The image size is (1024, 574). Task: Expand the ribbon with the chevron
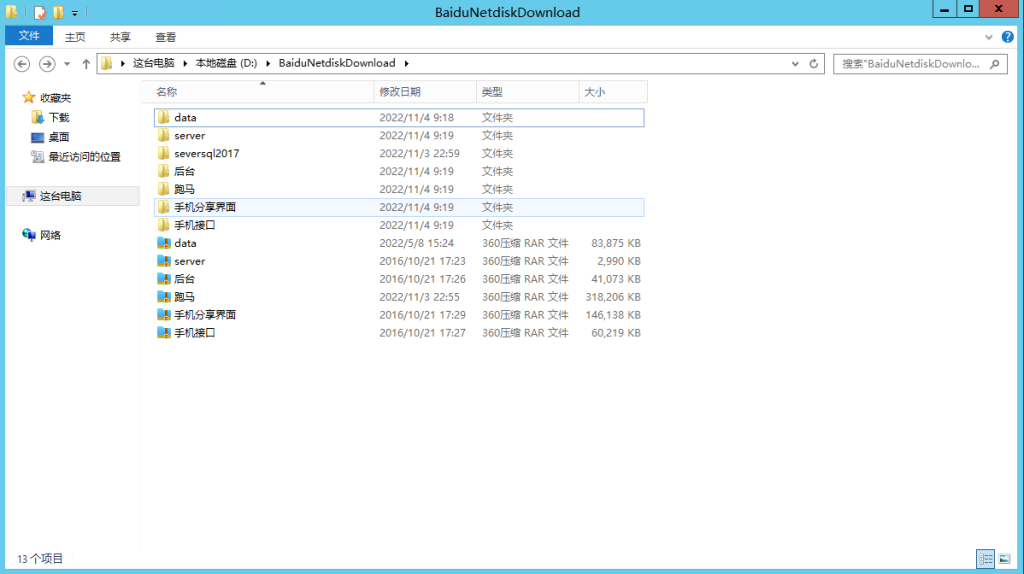pyautogui.click(x=990, y=37)
